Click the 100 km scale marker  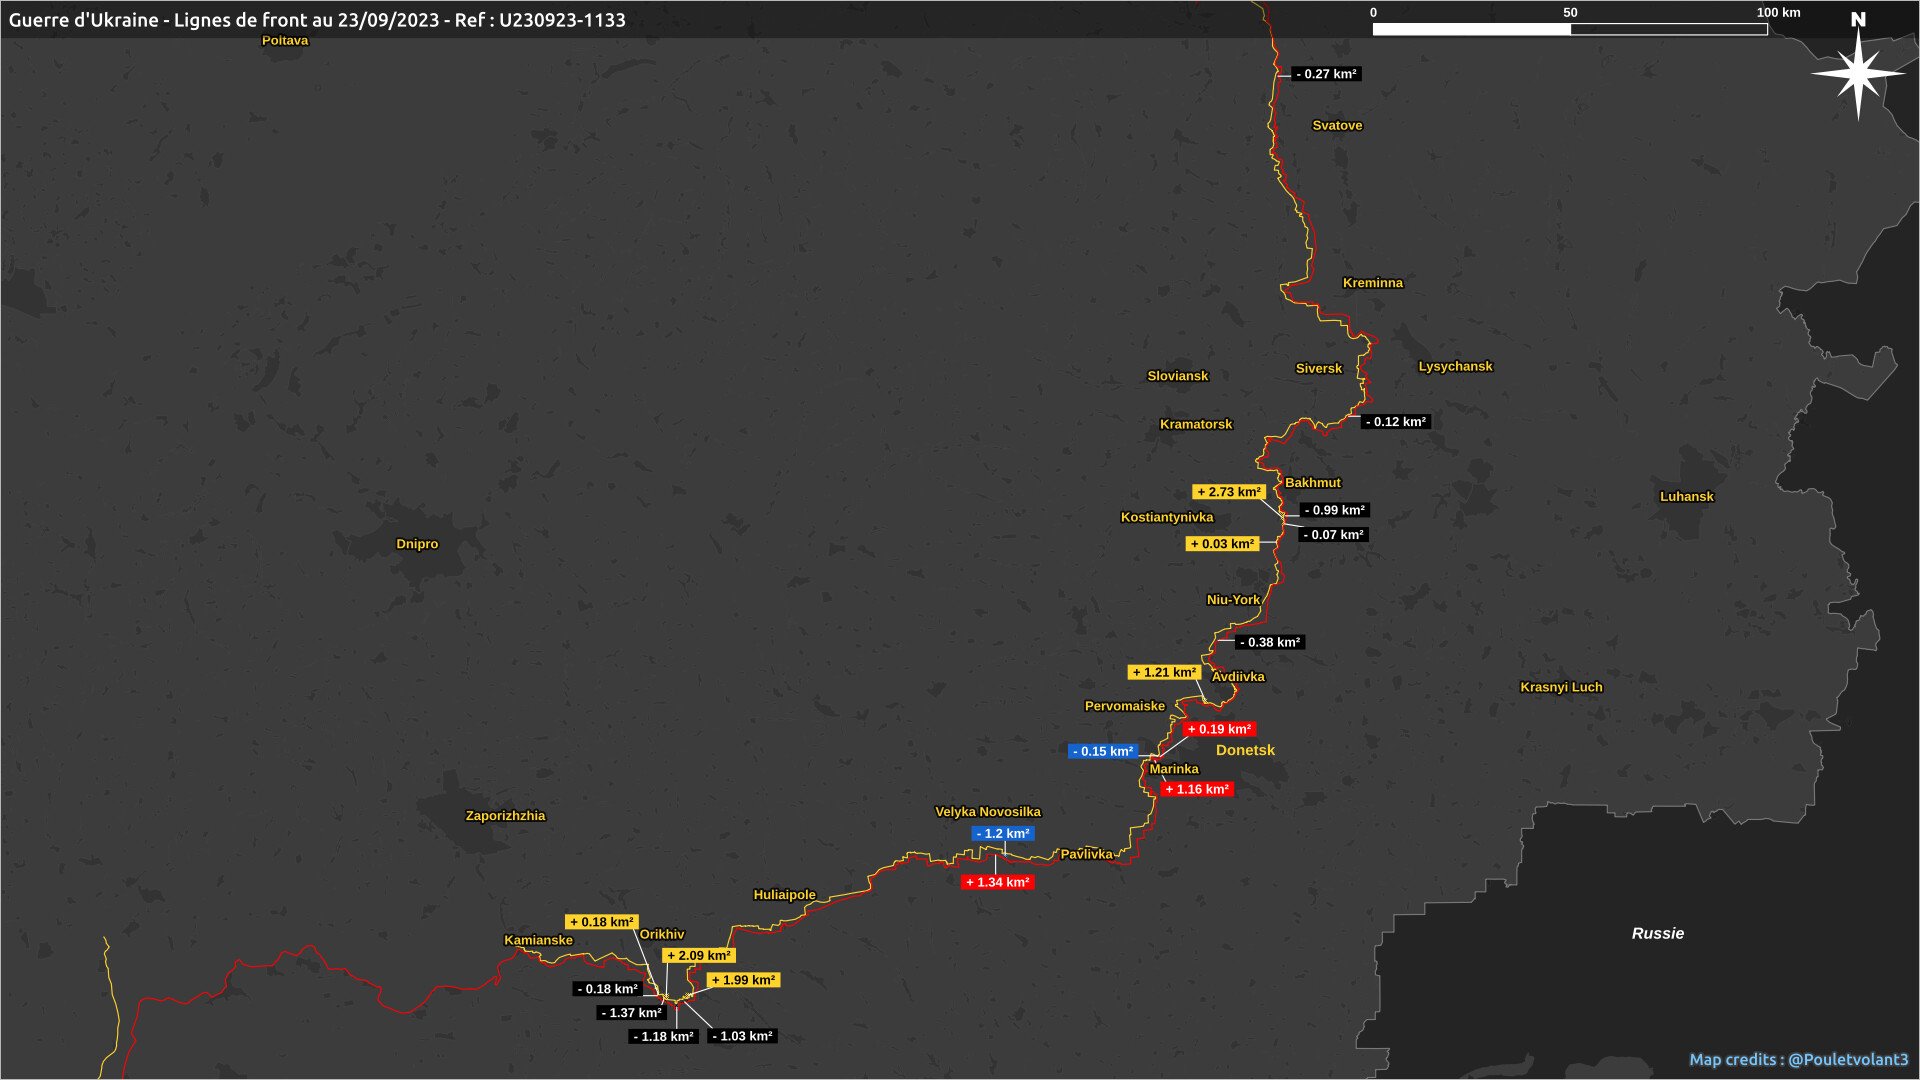click(x=1778, y=13)
